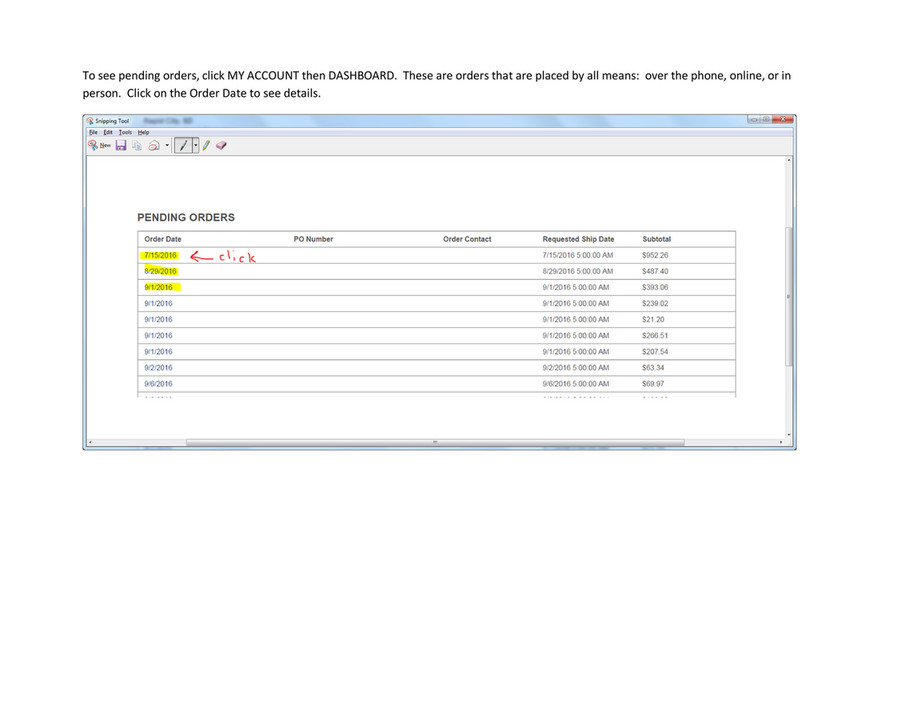
Task: Select the Highlighter tool
Action: pos(206,145)
